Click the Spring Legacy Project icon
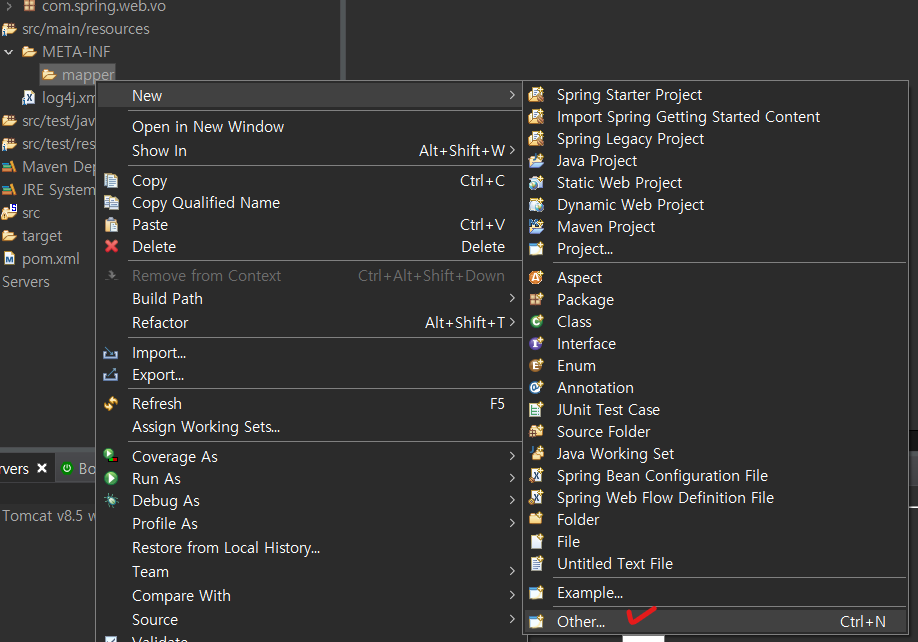Screen dimensions: 918x642 coord(536,139)
